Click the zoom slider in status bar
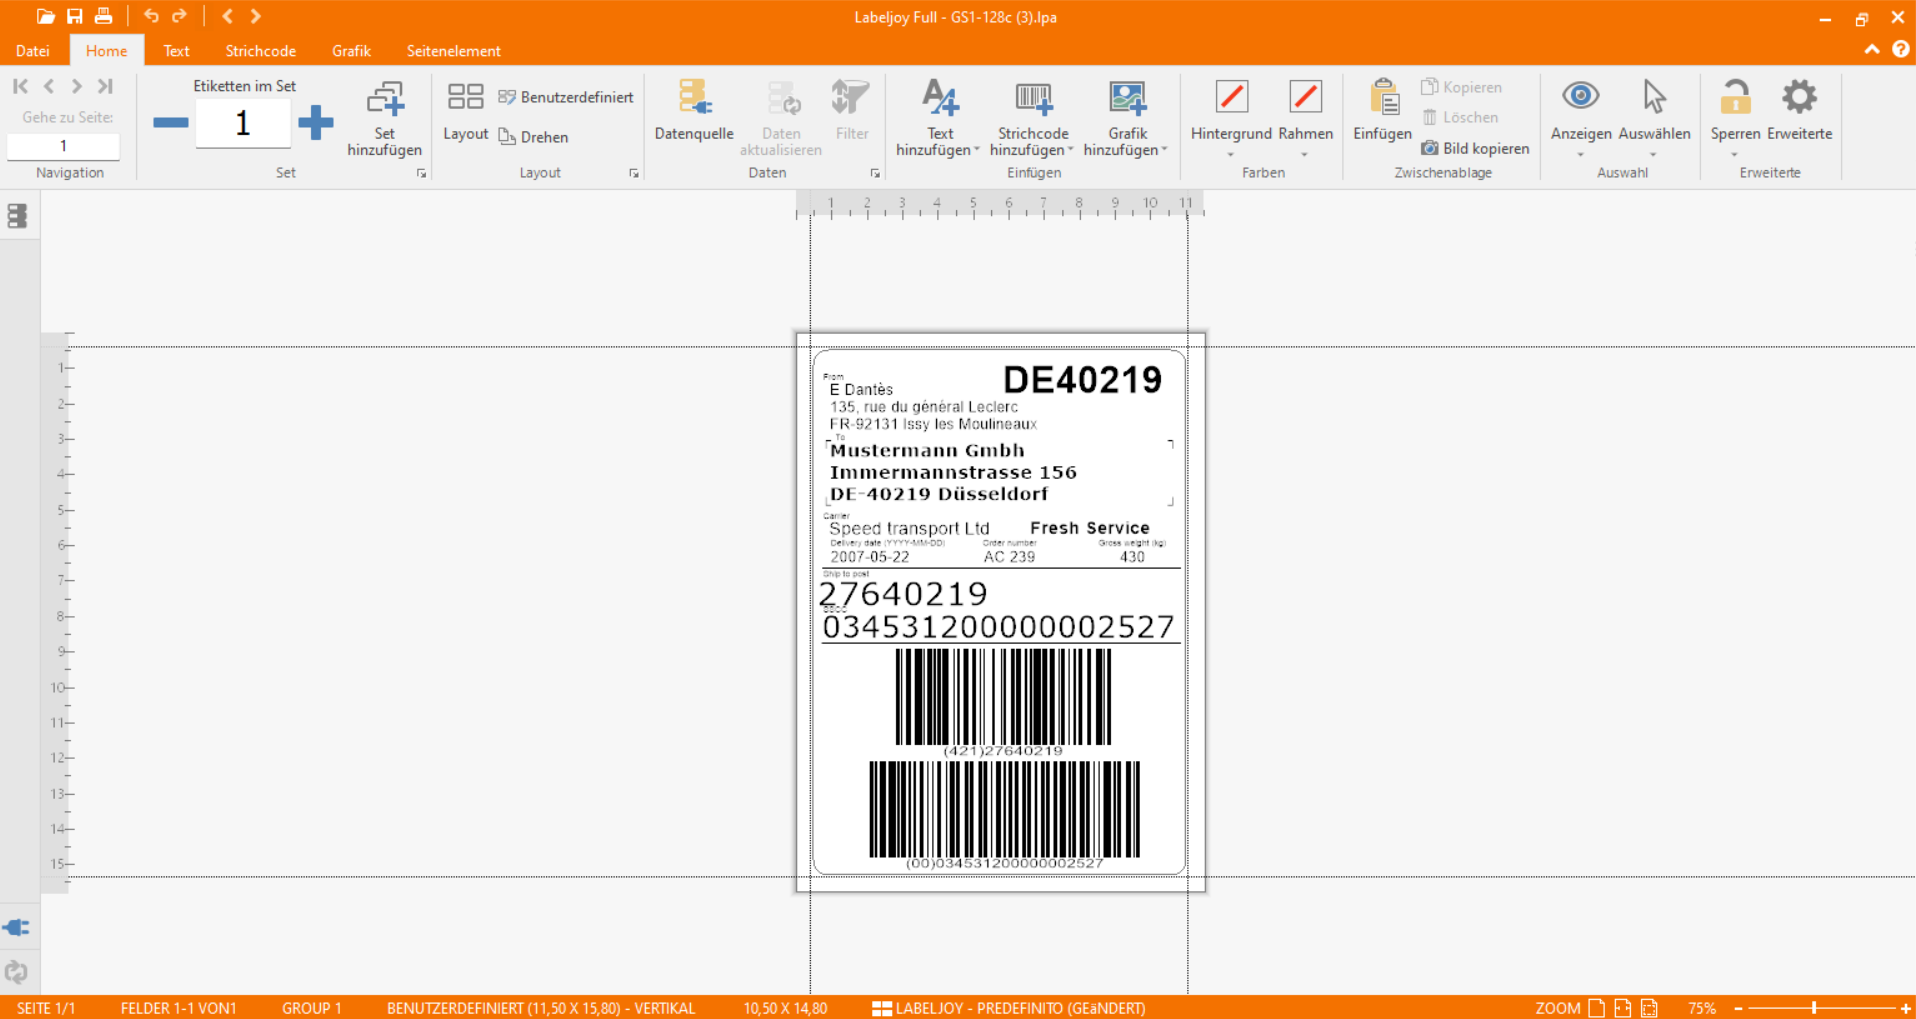This screenshot has width=1916, height=1019. 1814,1008
